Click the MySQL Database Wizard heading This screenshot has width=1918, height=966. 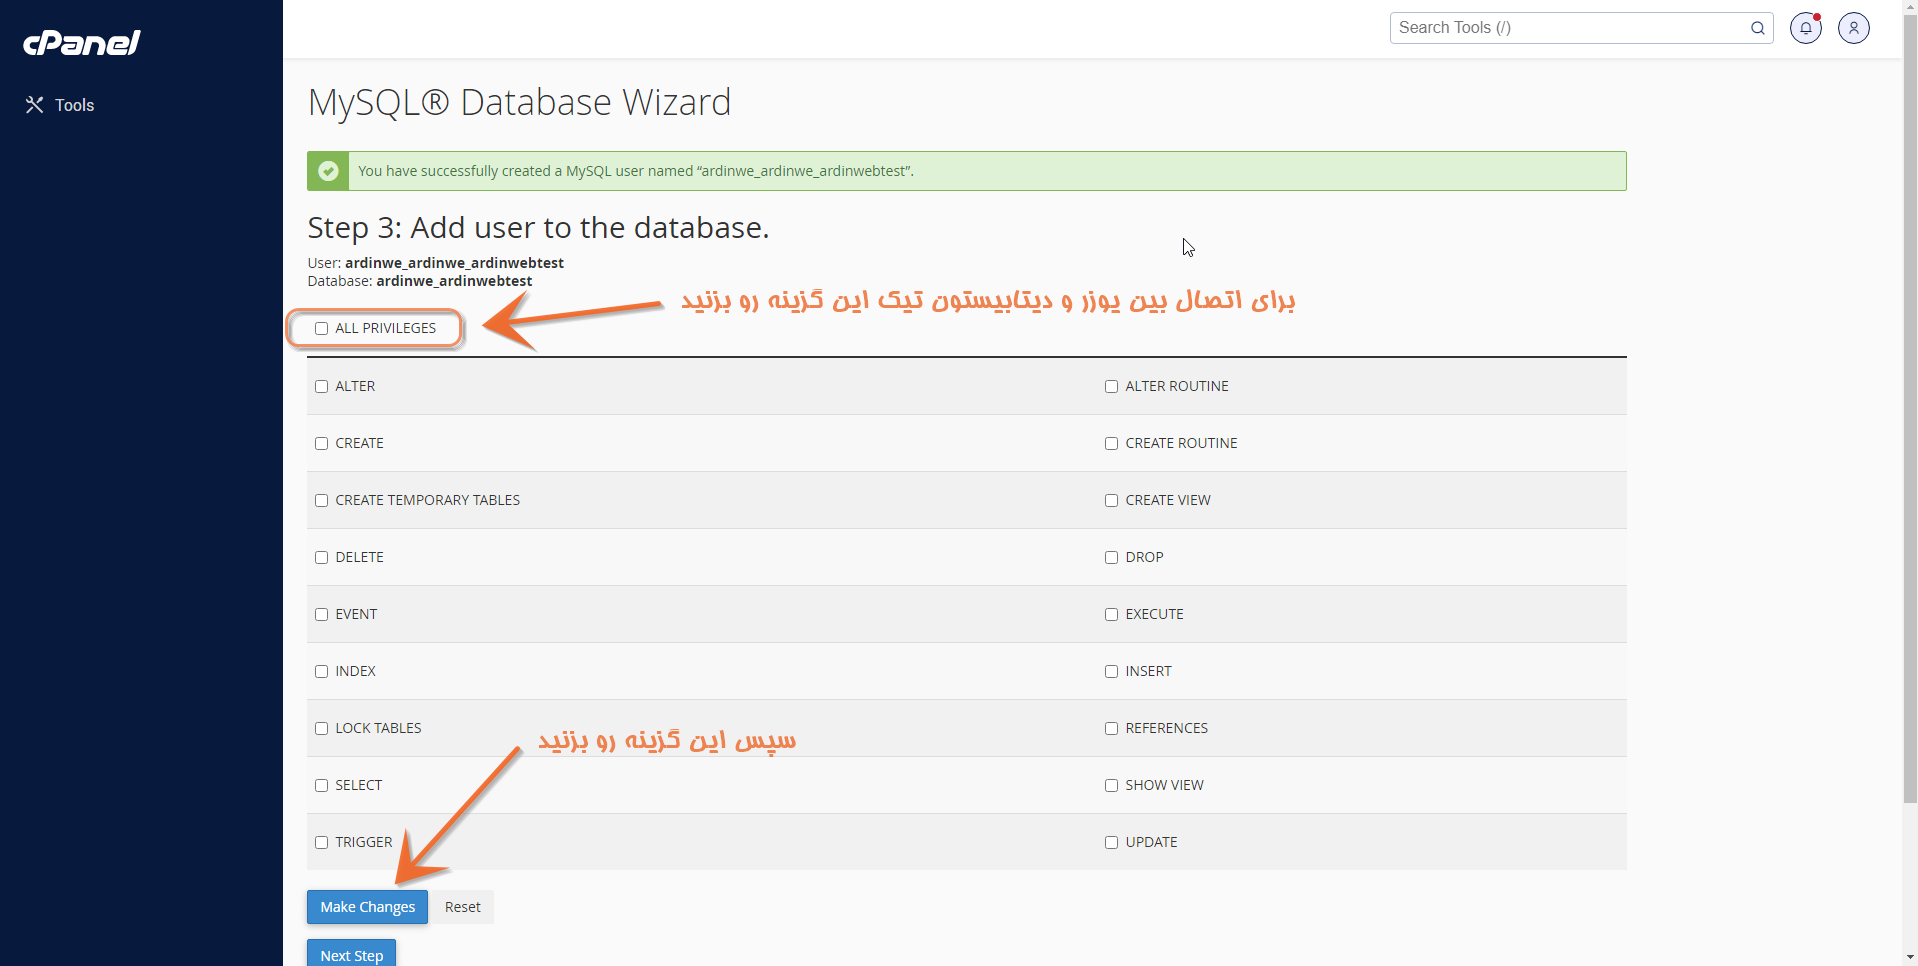[519, 102]
